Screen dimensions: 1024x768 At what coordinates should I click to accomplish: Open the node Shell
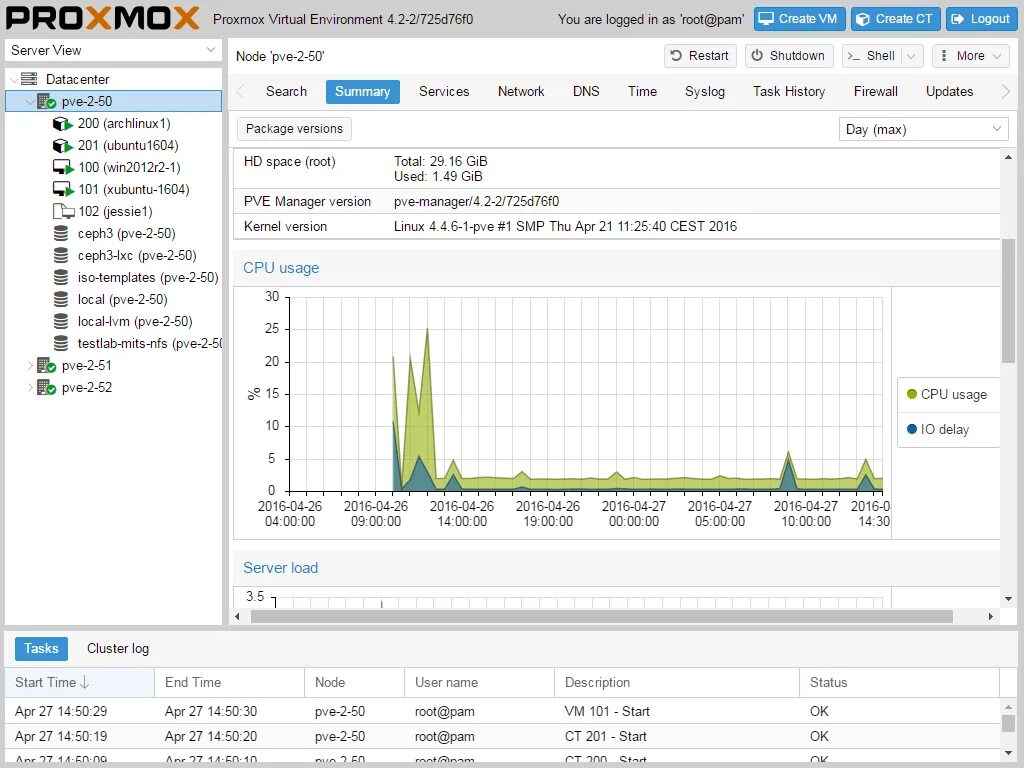872,56
